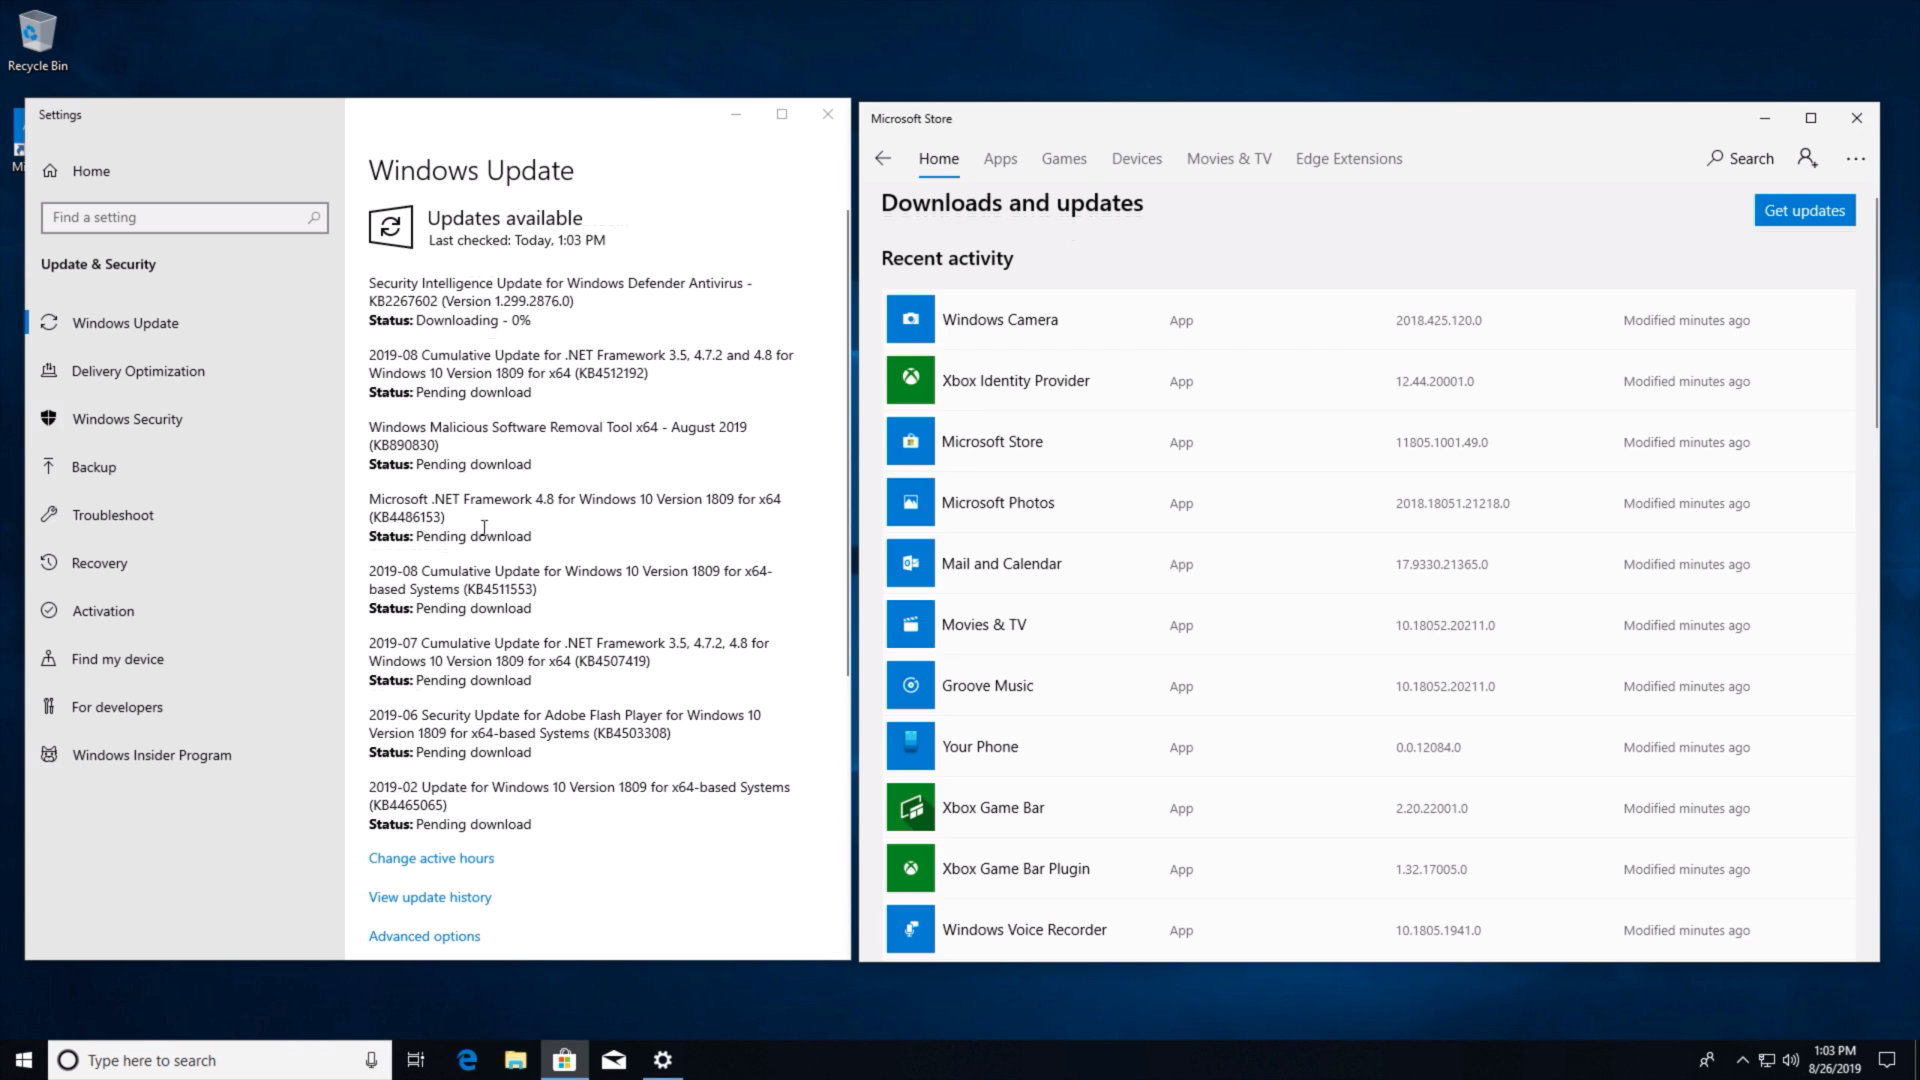Switch to the Movies & TV tab
Viewport: 1920px width, 1080px height.
click(x=1229, y=159)
